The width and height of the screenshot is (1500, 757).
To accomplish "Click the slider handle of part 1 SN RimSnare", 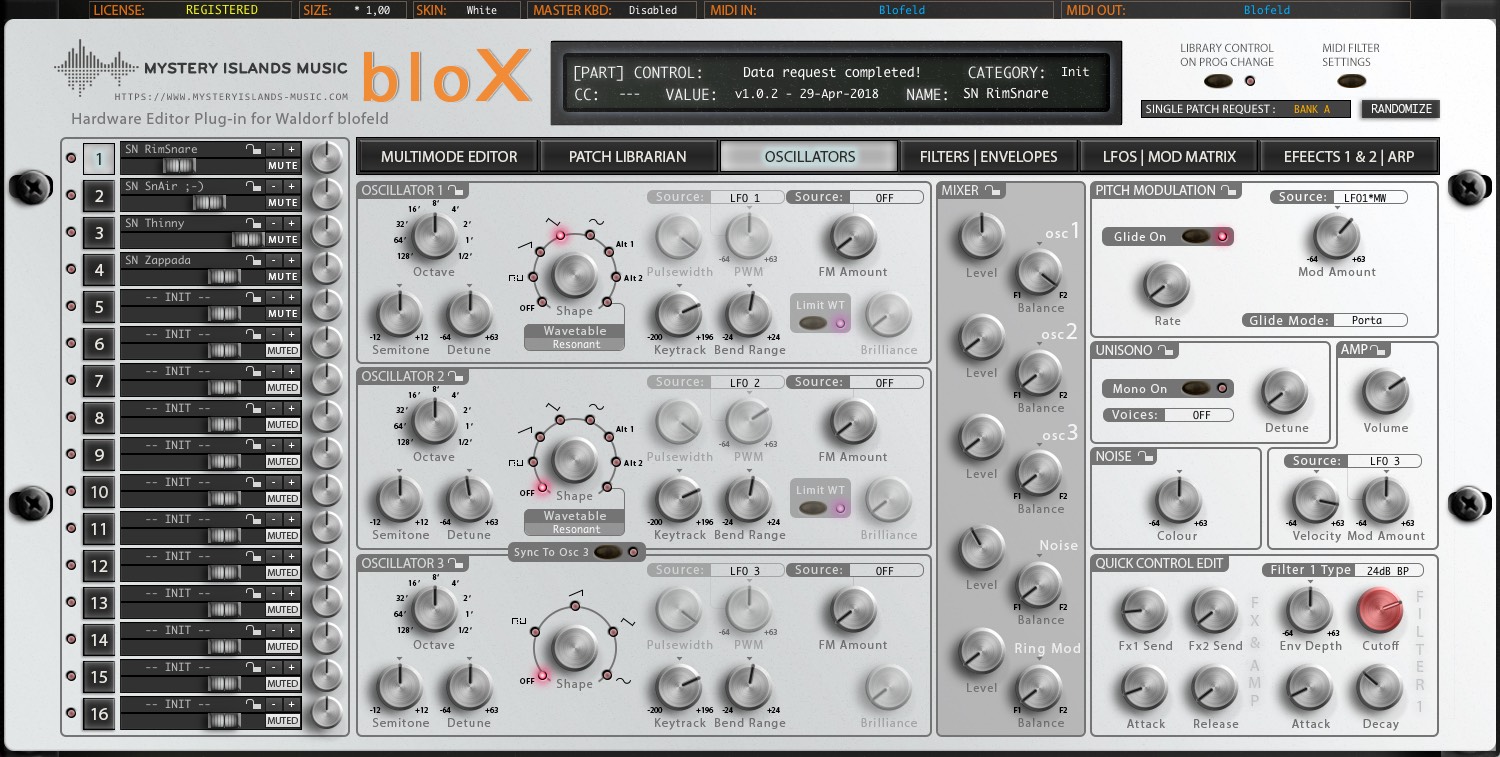I will click(181, 166).
